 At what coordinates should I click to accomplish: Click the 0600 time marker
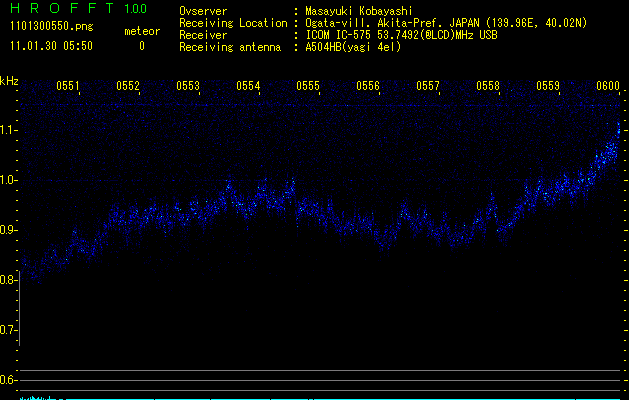click(608, 87)
